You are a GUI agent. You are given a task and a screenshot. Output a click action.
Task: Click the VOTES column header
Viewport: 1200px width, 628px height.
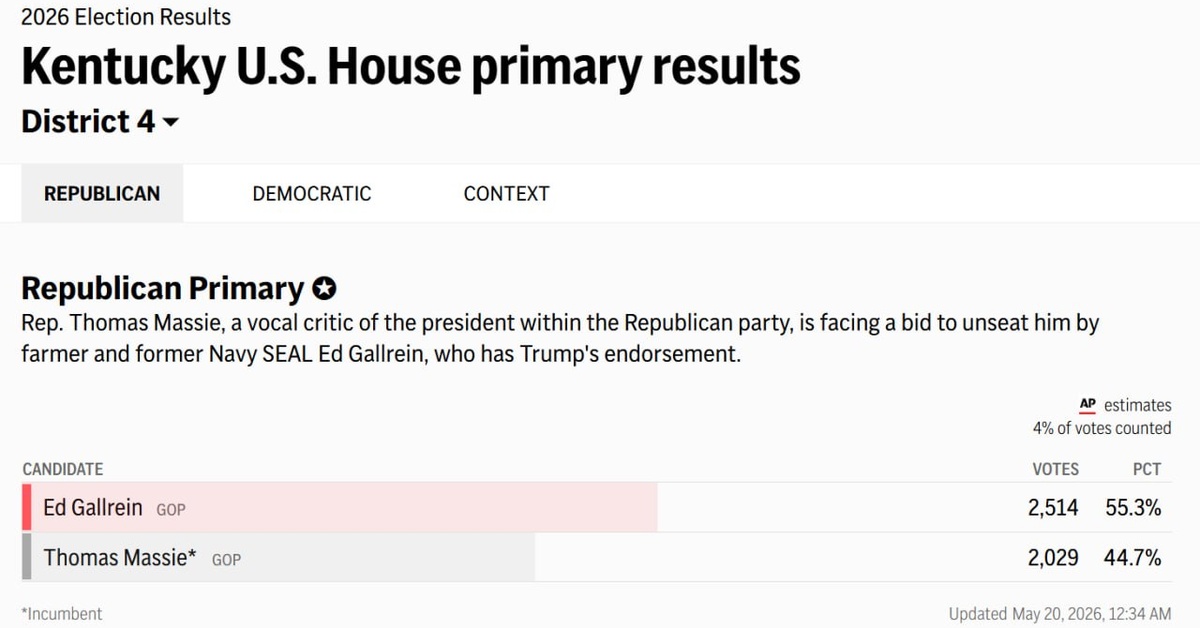coord(1055,469)
